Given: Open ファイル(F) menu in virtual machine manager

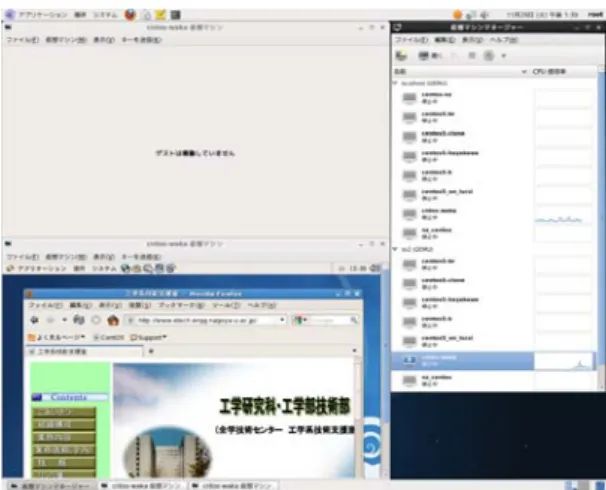Looking at the screenshot, I should (x=411, y=40).
